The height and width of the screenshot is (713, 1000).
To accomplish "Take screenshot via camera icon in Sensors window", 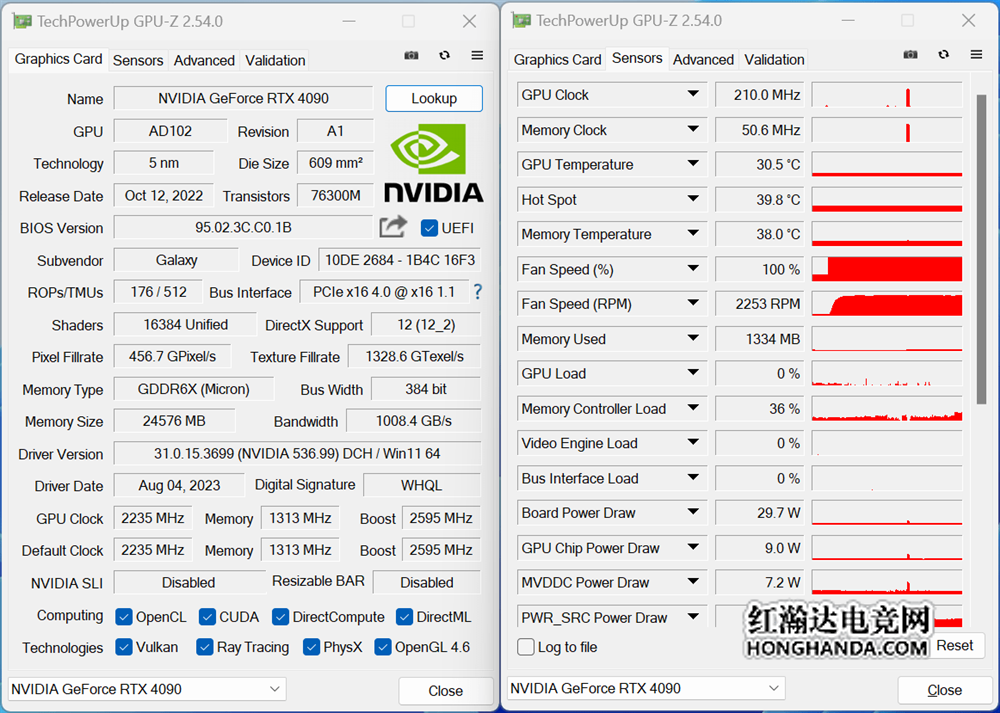I will coord(911,54).
